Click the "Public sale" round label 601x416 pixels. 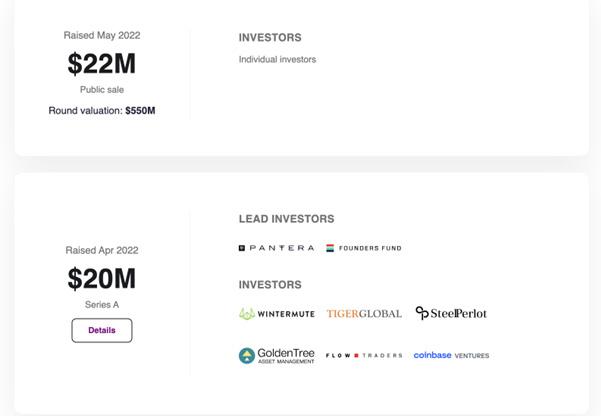coord(101,90)
